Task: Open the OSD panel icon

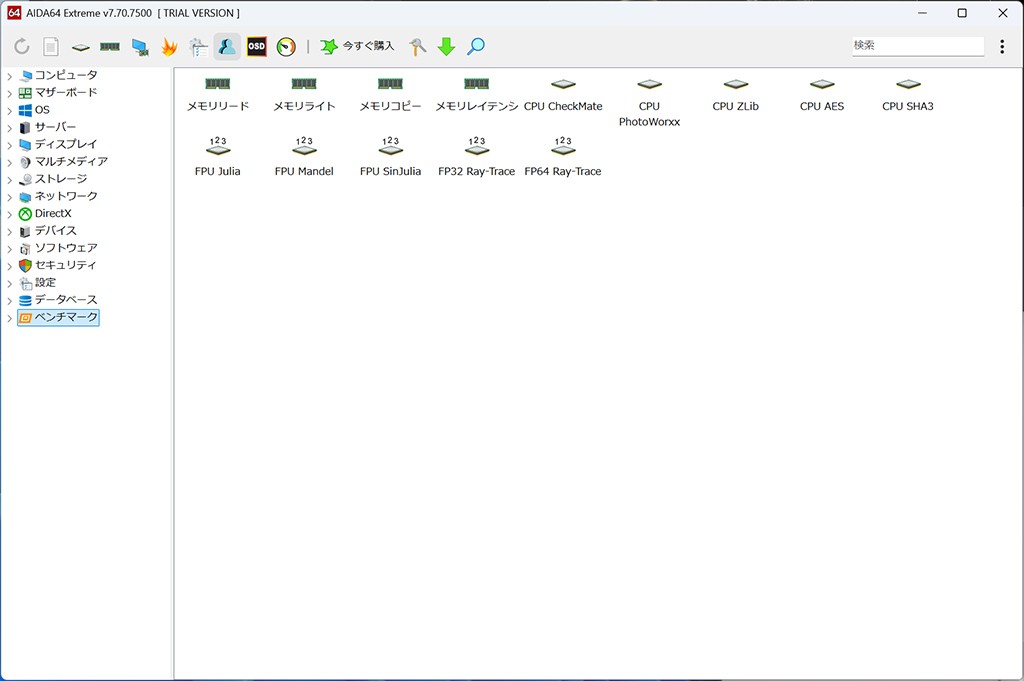Action: coord(257,47)
